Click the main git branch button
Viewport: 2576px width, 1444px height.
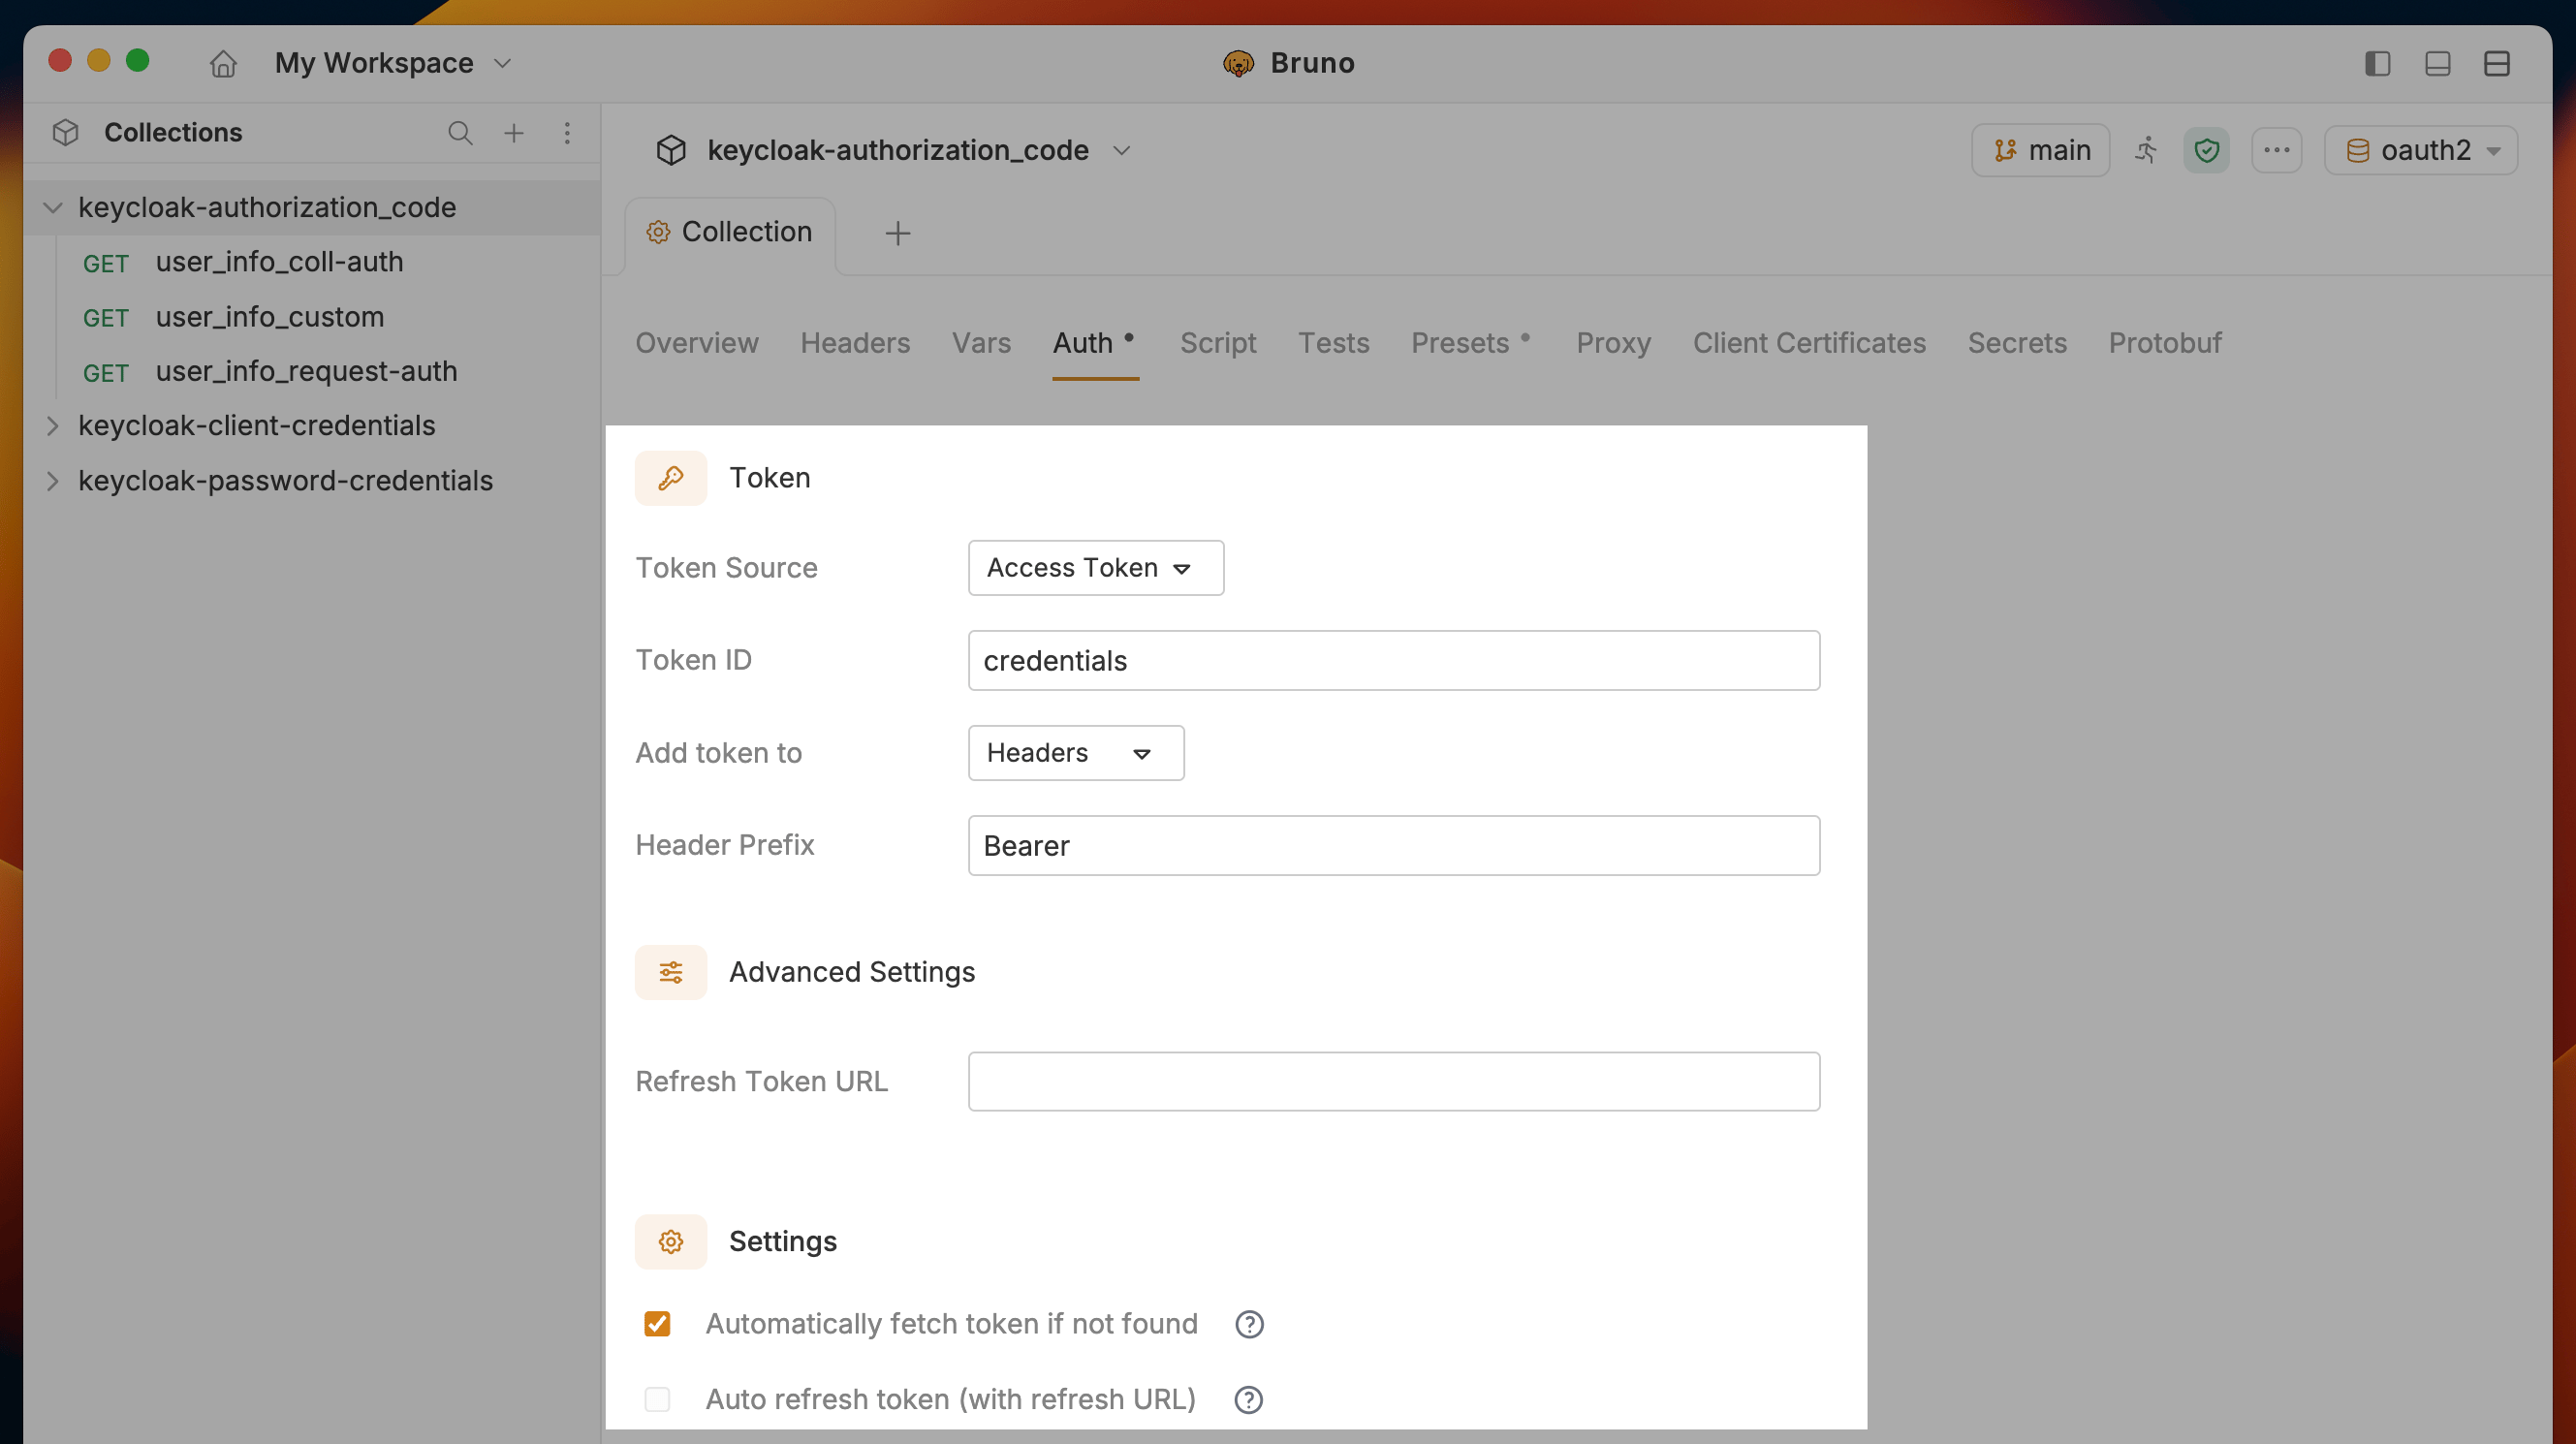tap(2041, 150)
